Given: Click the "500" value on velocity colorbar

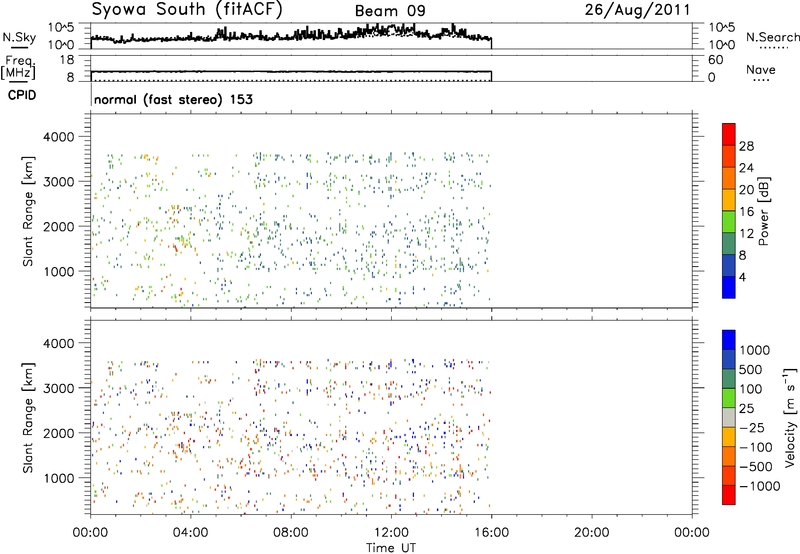Looking at the screenshot, I should tap(751, 369).
